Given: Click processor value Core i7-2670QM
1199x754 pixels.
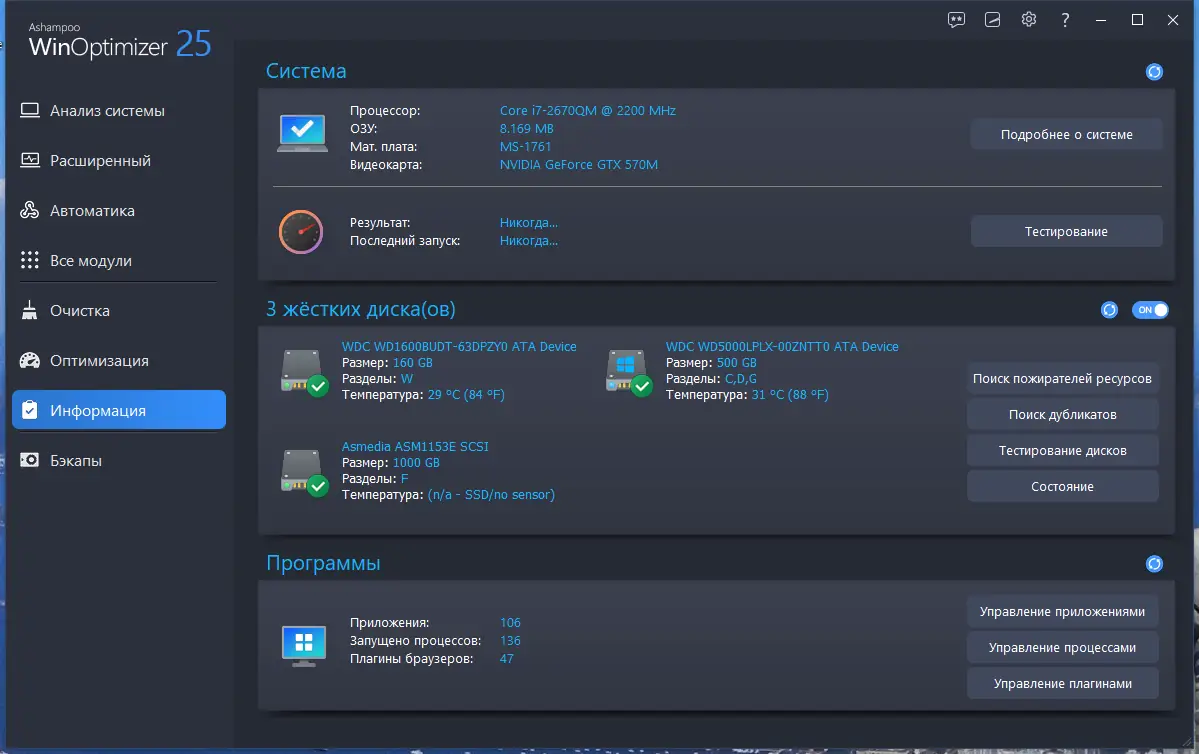Looking at the screenshot, I should point(587,111).
